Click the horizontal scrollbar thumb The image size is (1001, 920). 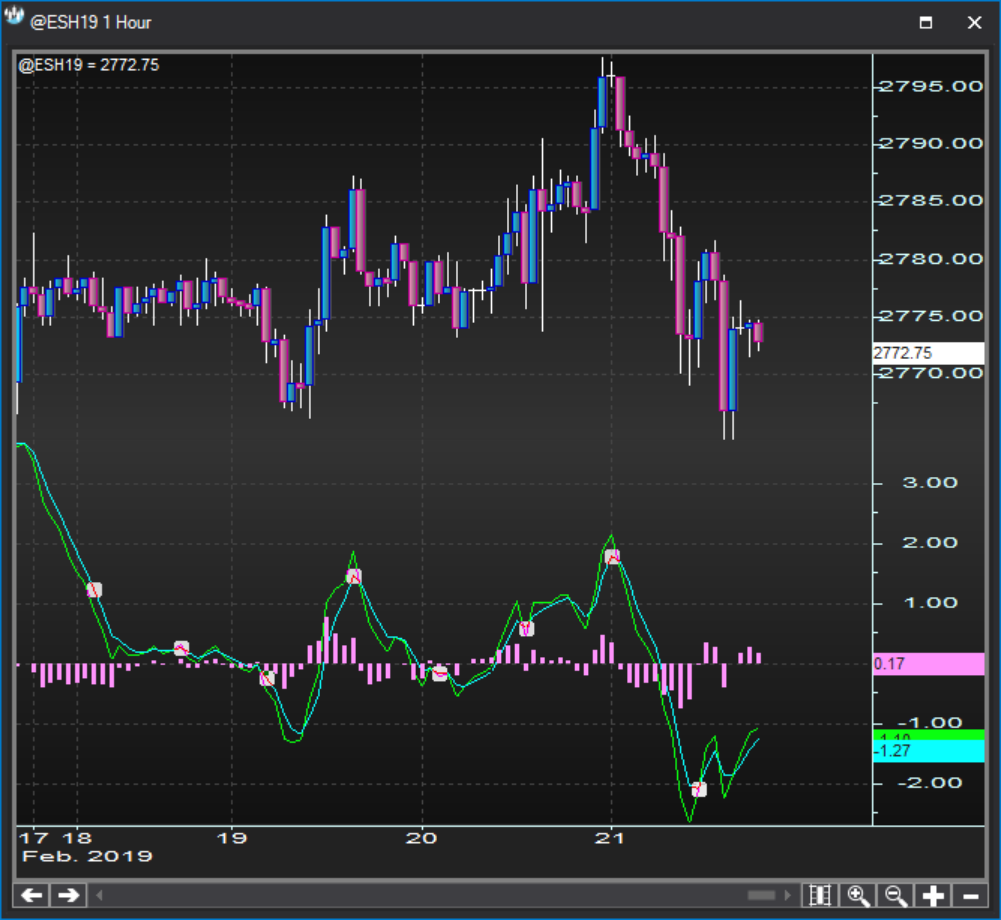coord(761,895)
